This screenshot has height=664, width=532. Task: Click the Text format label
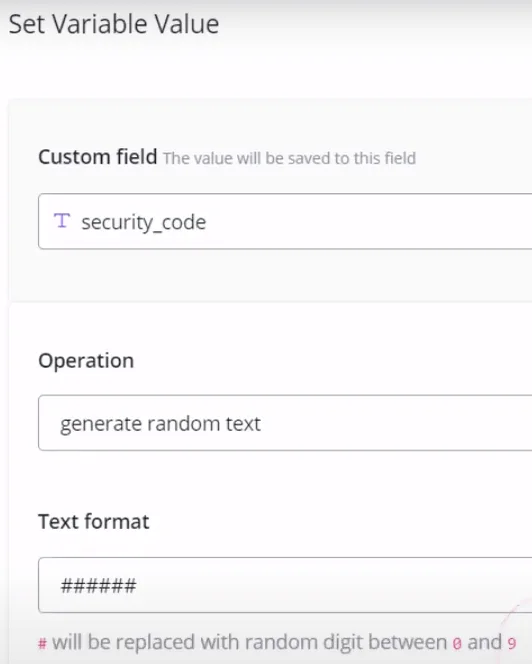pyautogui.click(x=94, y=522)
